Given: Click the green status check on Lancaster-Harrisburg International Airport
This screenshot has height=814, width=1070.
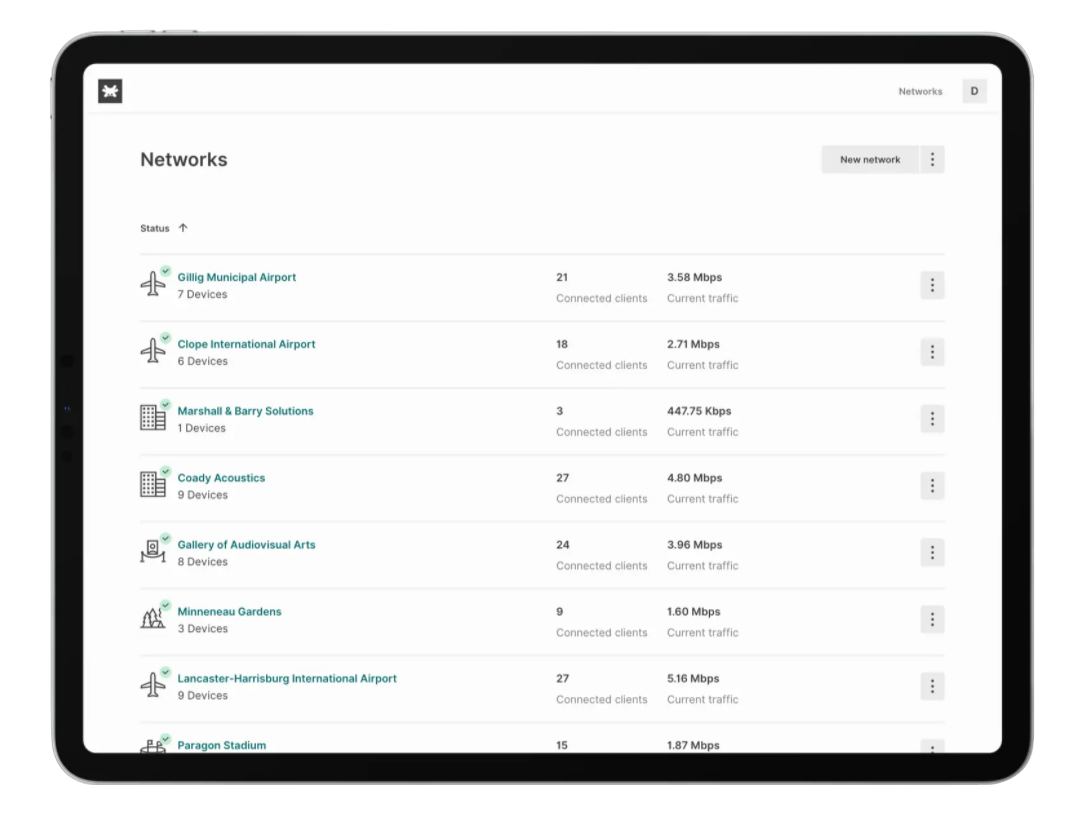Looking at the screenshot, I should tap(166, 672).
